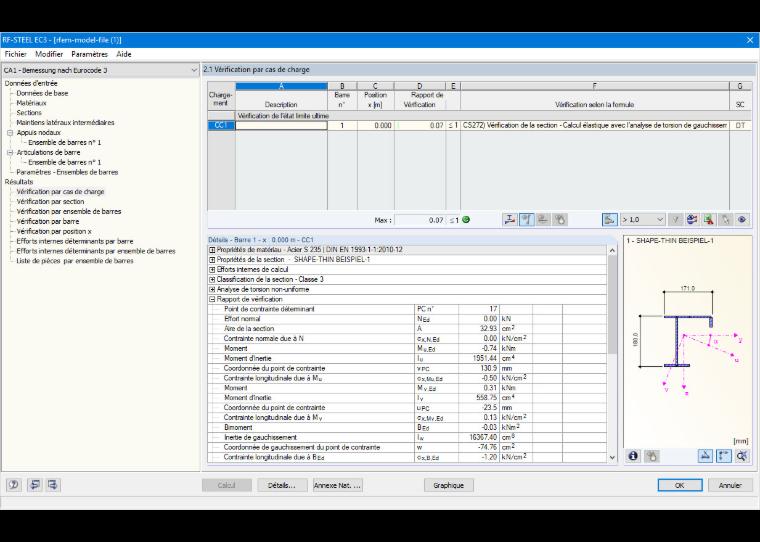Click the Annuler button

click(x=730, y=485)
